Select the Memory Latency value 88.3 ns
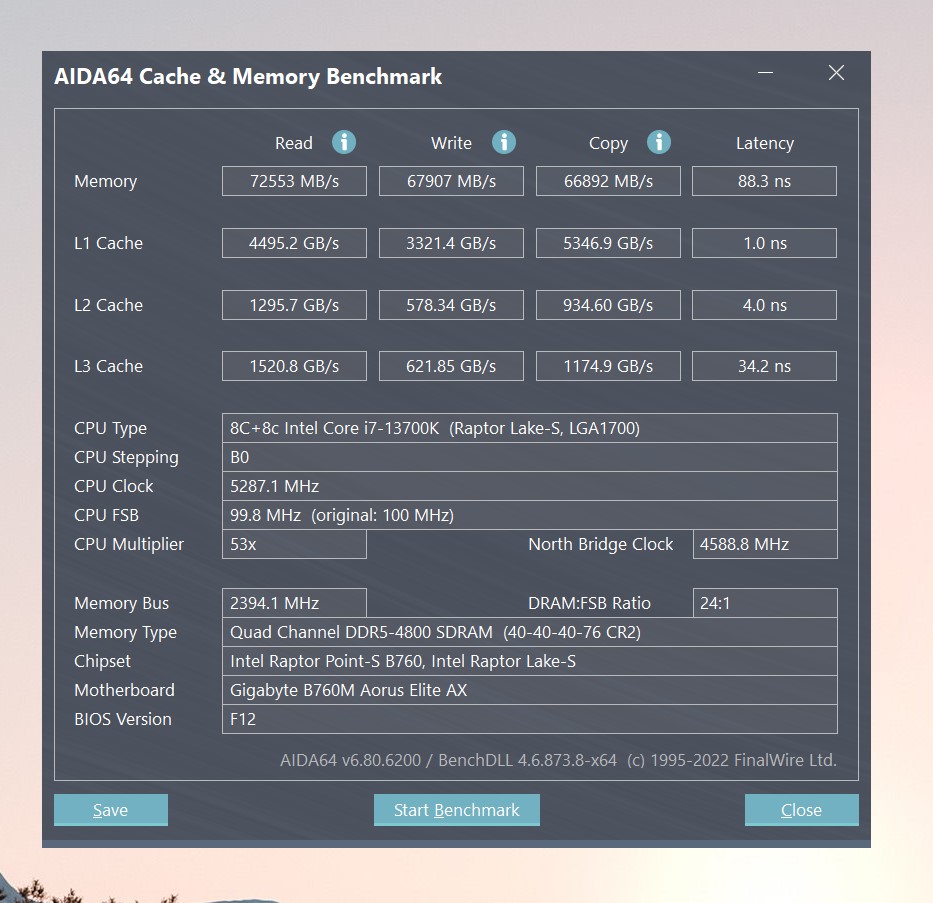Image resolution: width=933 pixels, height=903 pixels. [x=763, y=181]
